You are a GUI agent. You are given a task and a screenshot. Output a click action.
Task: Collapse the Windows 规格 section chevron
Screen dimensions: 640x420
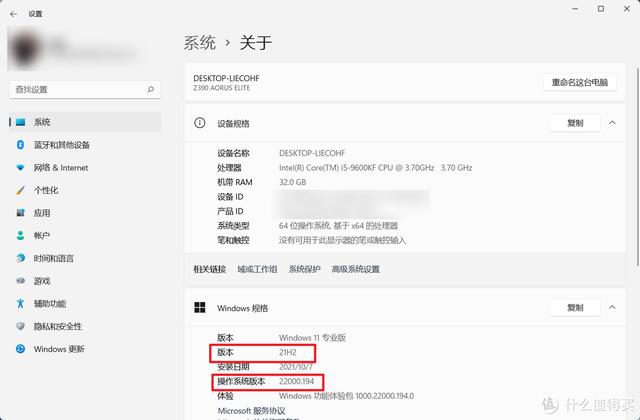pos(612,307)
